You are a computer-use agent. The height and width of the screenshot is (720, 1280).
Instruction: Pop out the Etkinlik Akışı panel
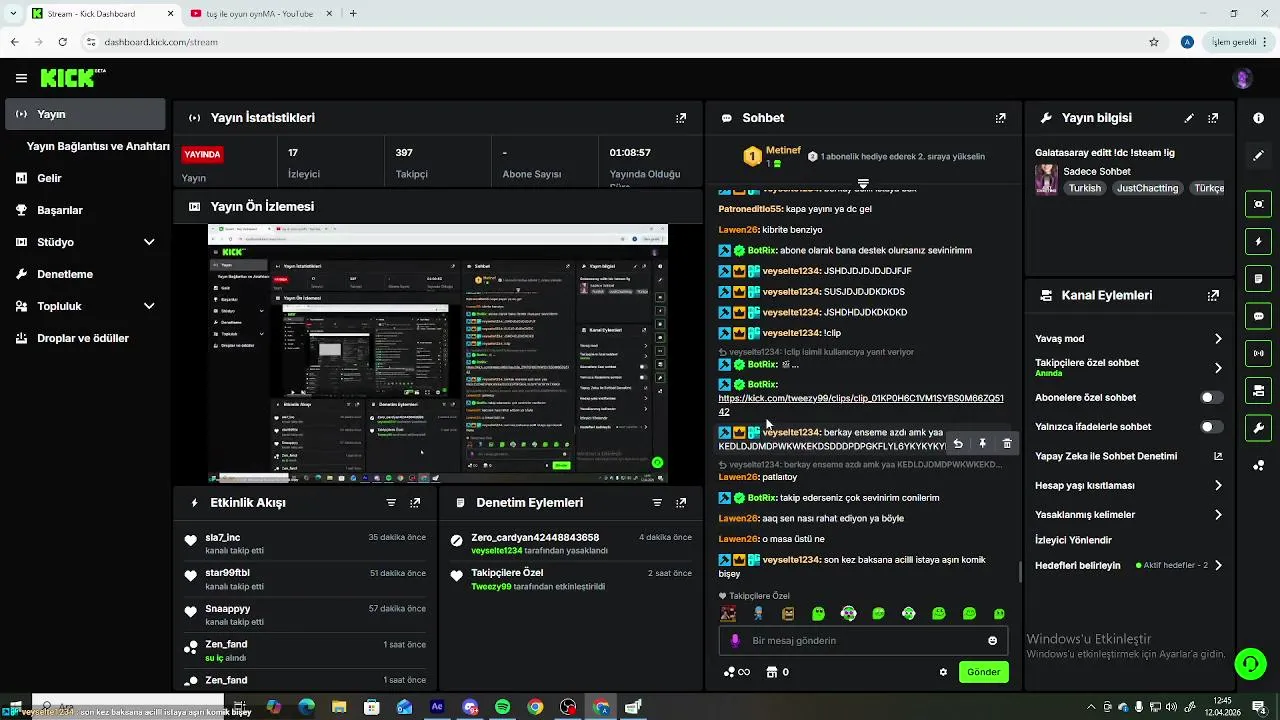point(415,503)
